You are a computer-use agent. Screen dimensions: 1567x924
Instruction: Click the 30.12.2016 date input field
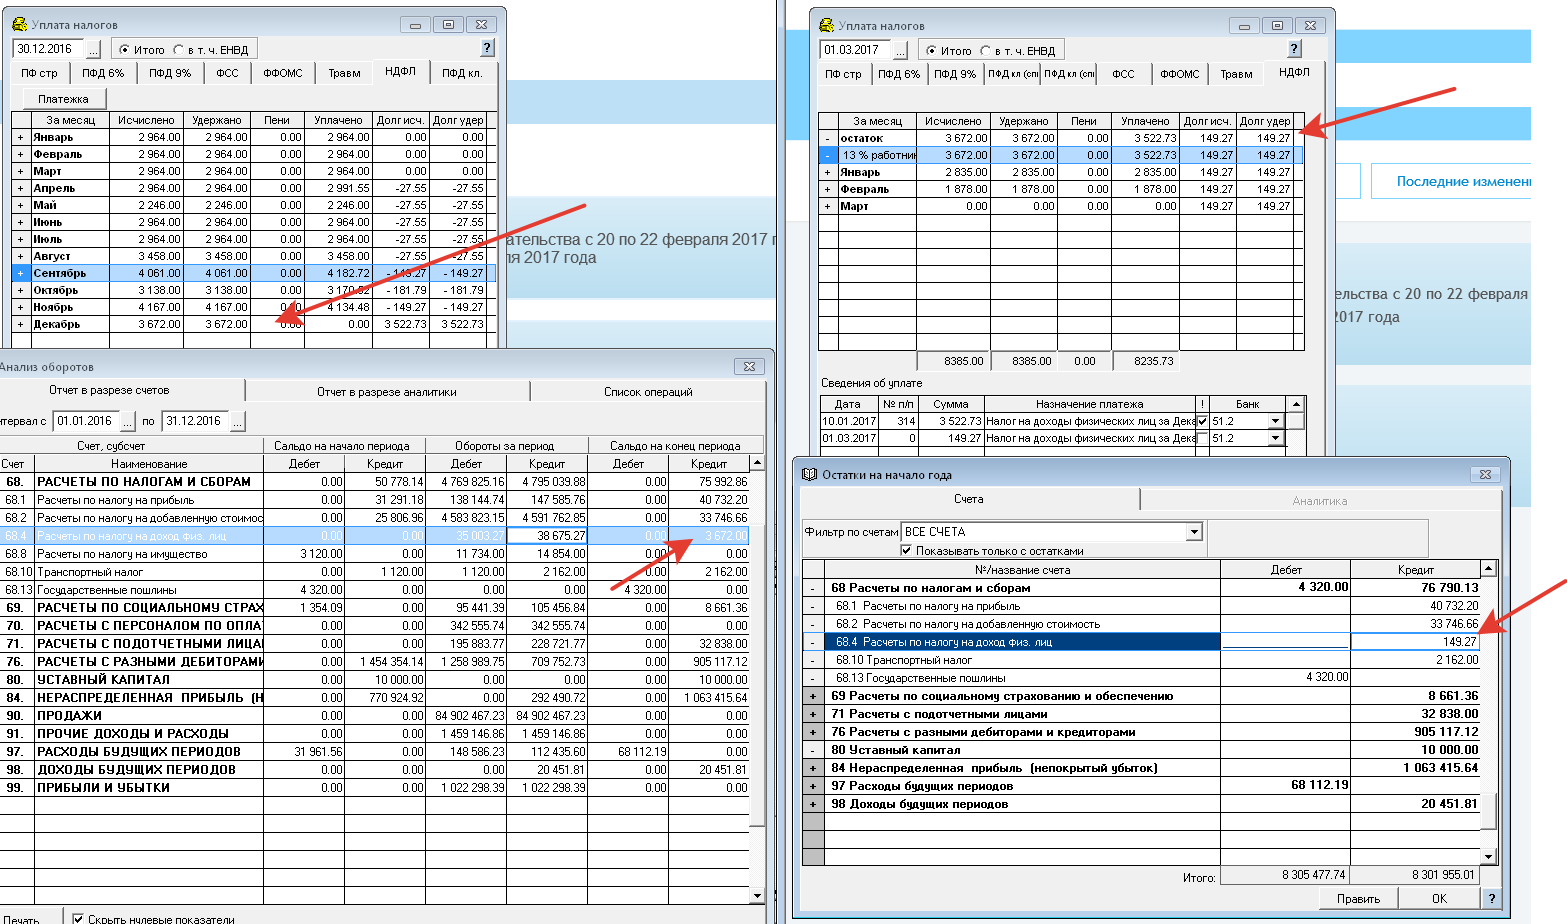click(47, 49)
